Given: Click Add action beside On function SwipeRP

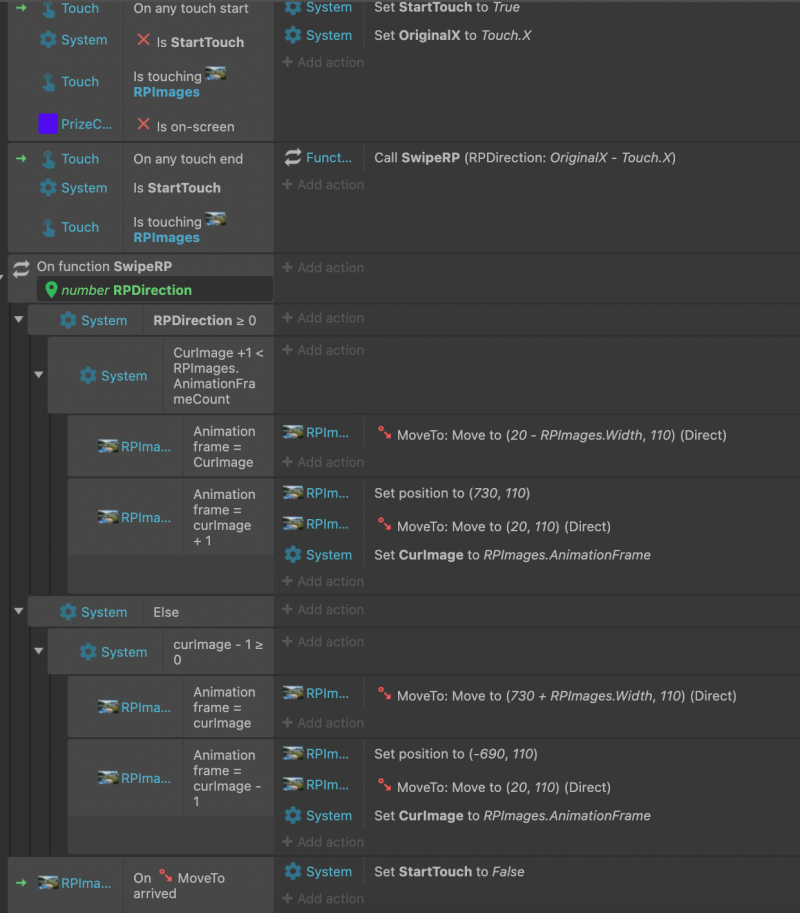Looking at the screenshot, I should 323,267.
